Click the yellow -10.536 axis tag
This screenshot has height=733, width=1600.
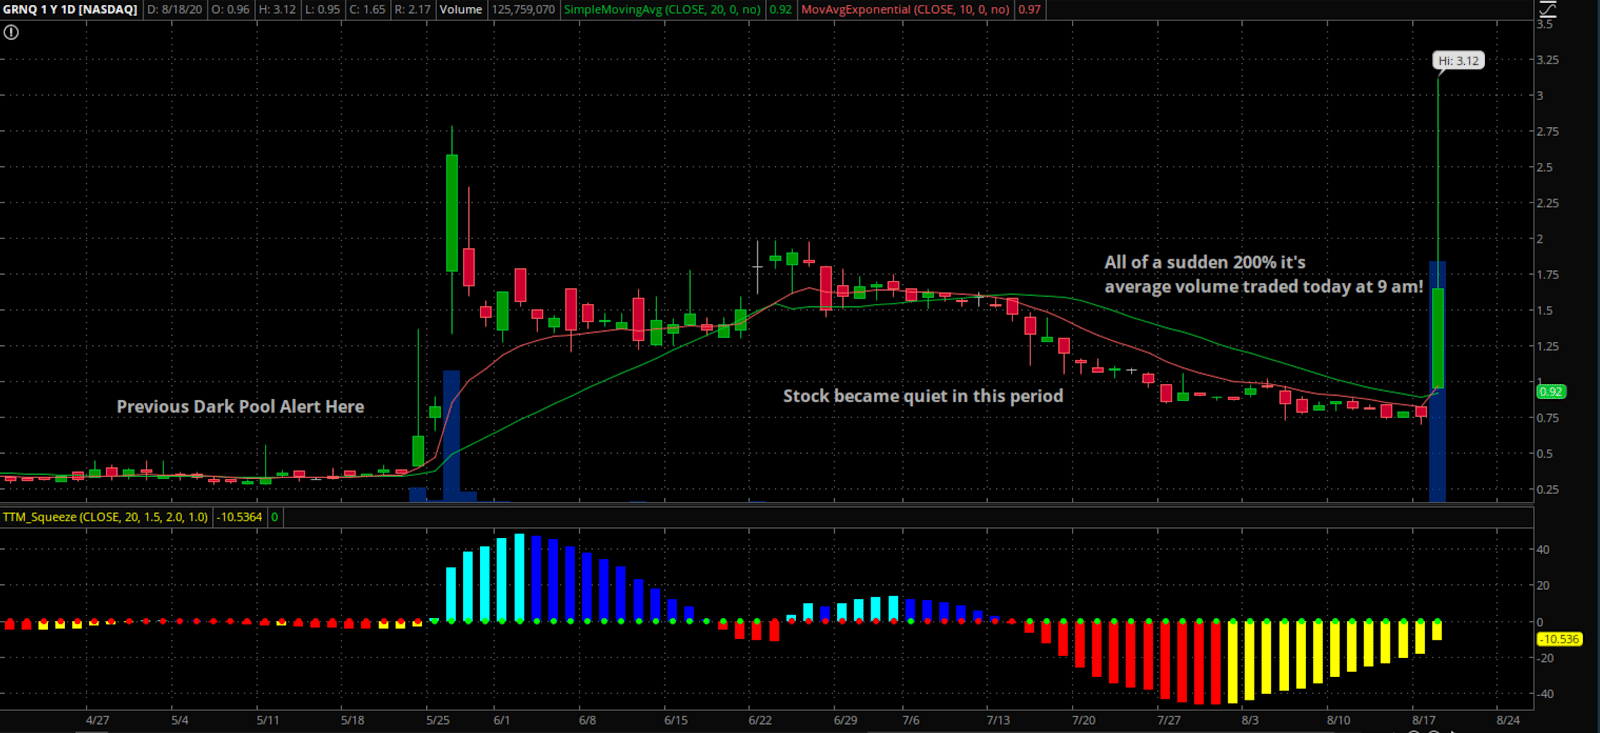[1559, 639]
